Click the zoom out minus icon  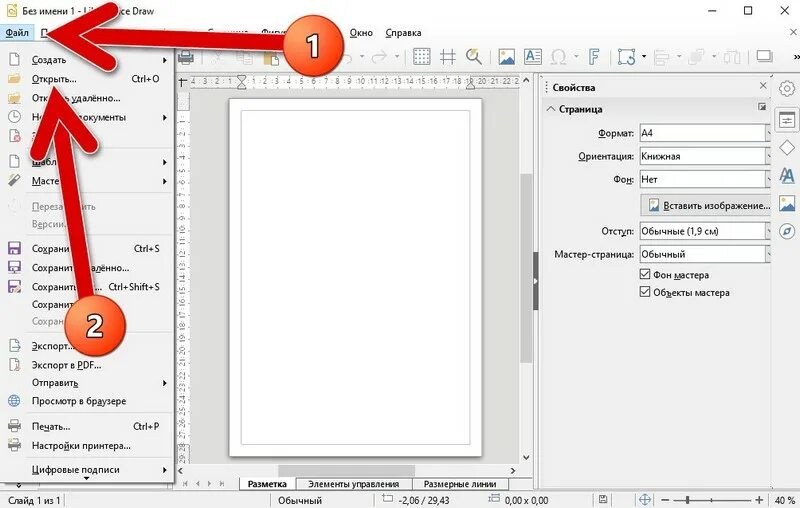[665, 500]
